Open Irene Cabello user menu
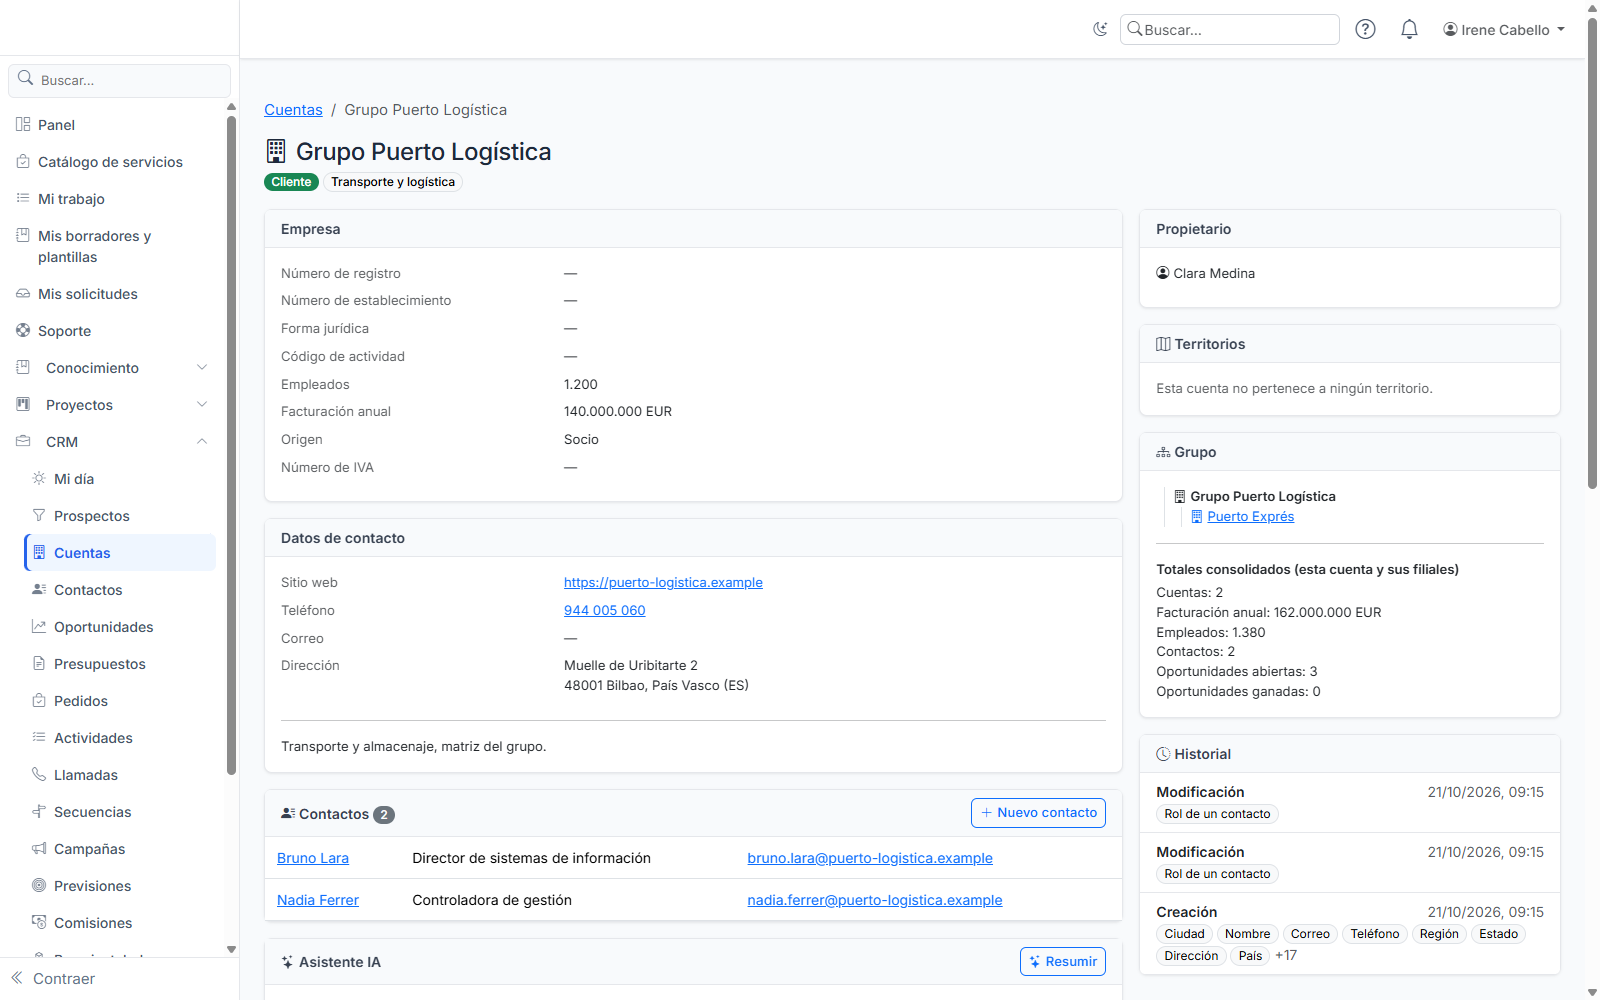1600x1000 pixels. (x=1503, y=30)
